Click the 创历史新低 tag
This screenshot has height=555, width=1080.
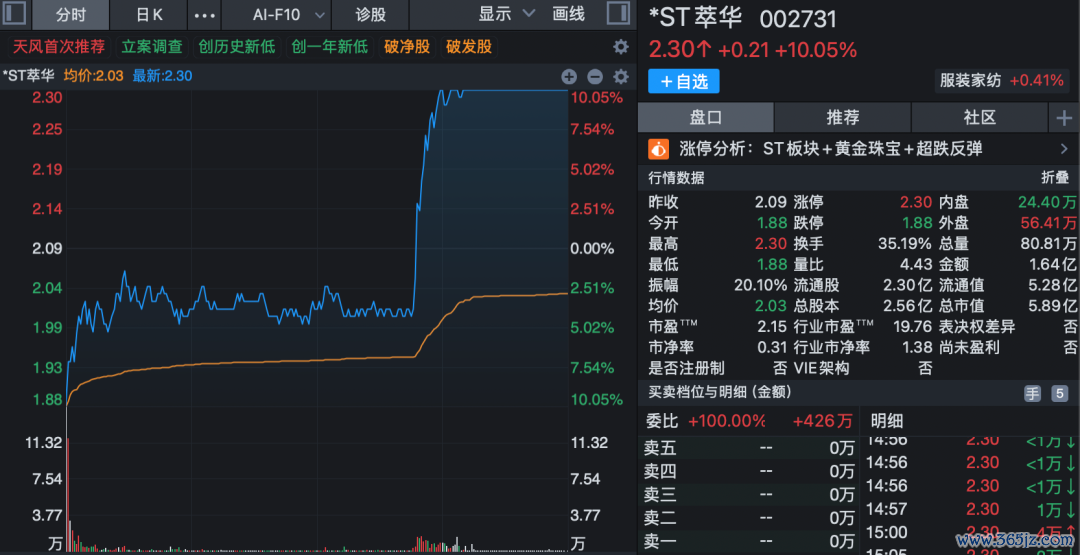tap(236, 47)
